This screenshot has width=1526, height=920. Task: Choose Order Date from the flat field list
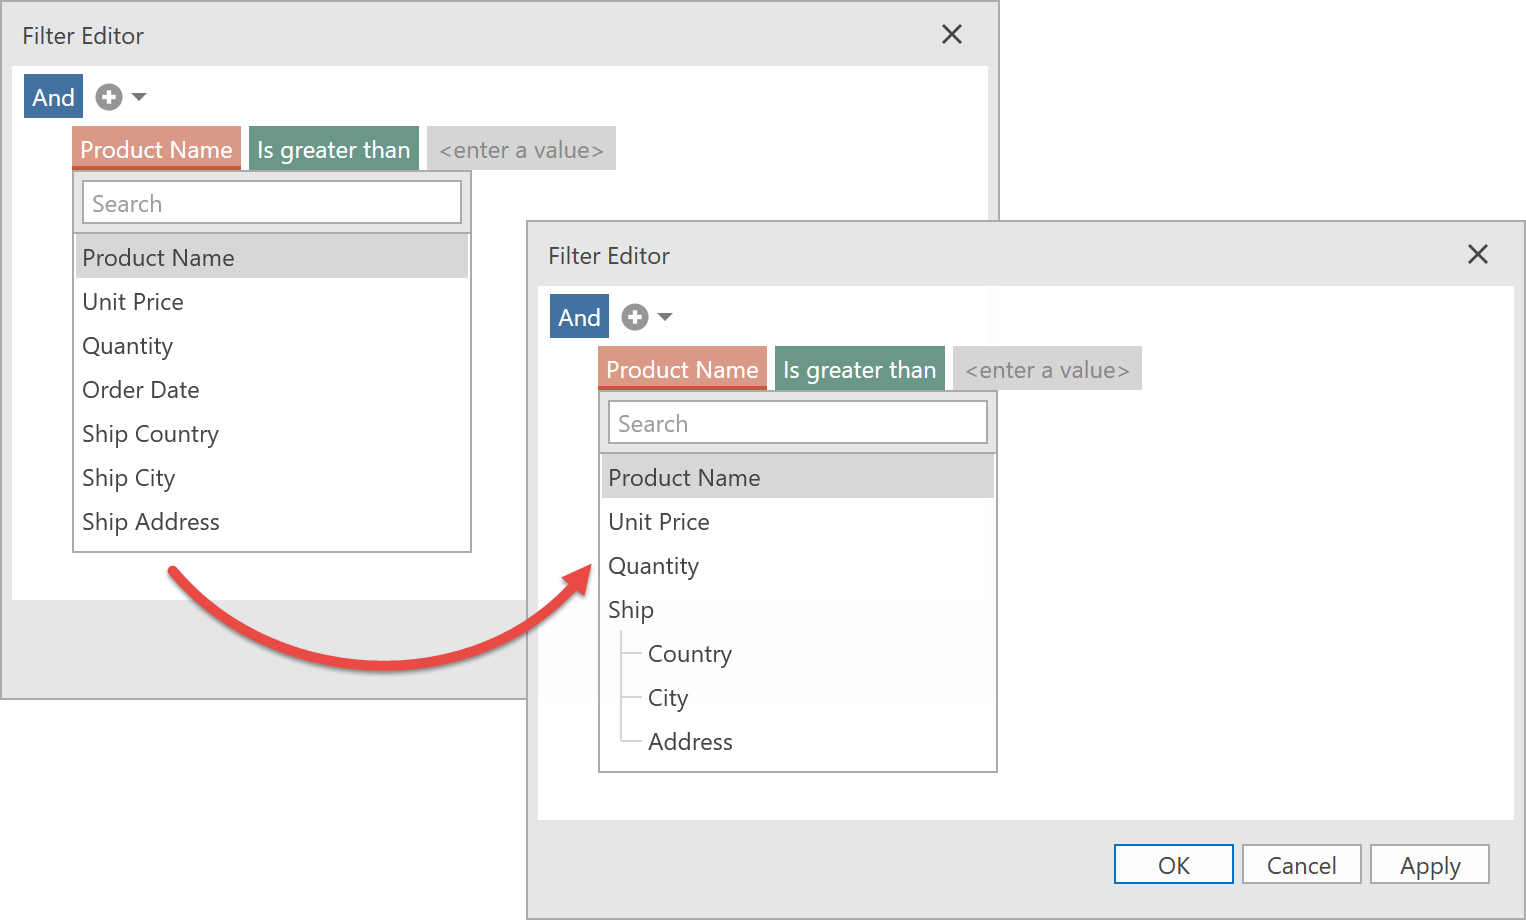[x=141, y=390]
